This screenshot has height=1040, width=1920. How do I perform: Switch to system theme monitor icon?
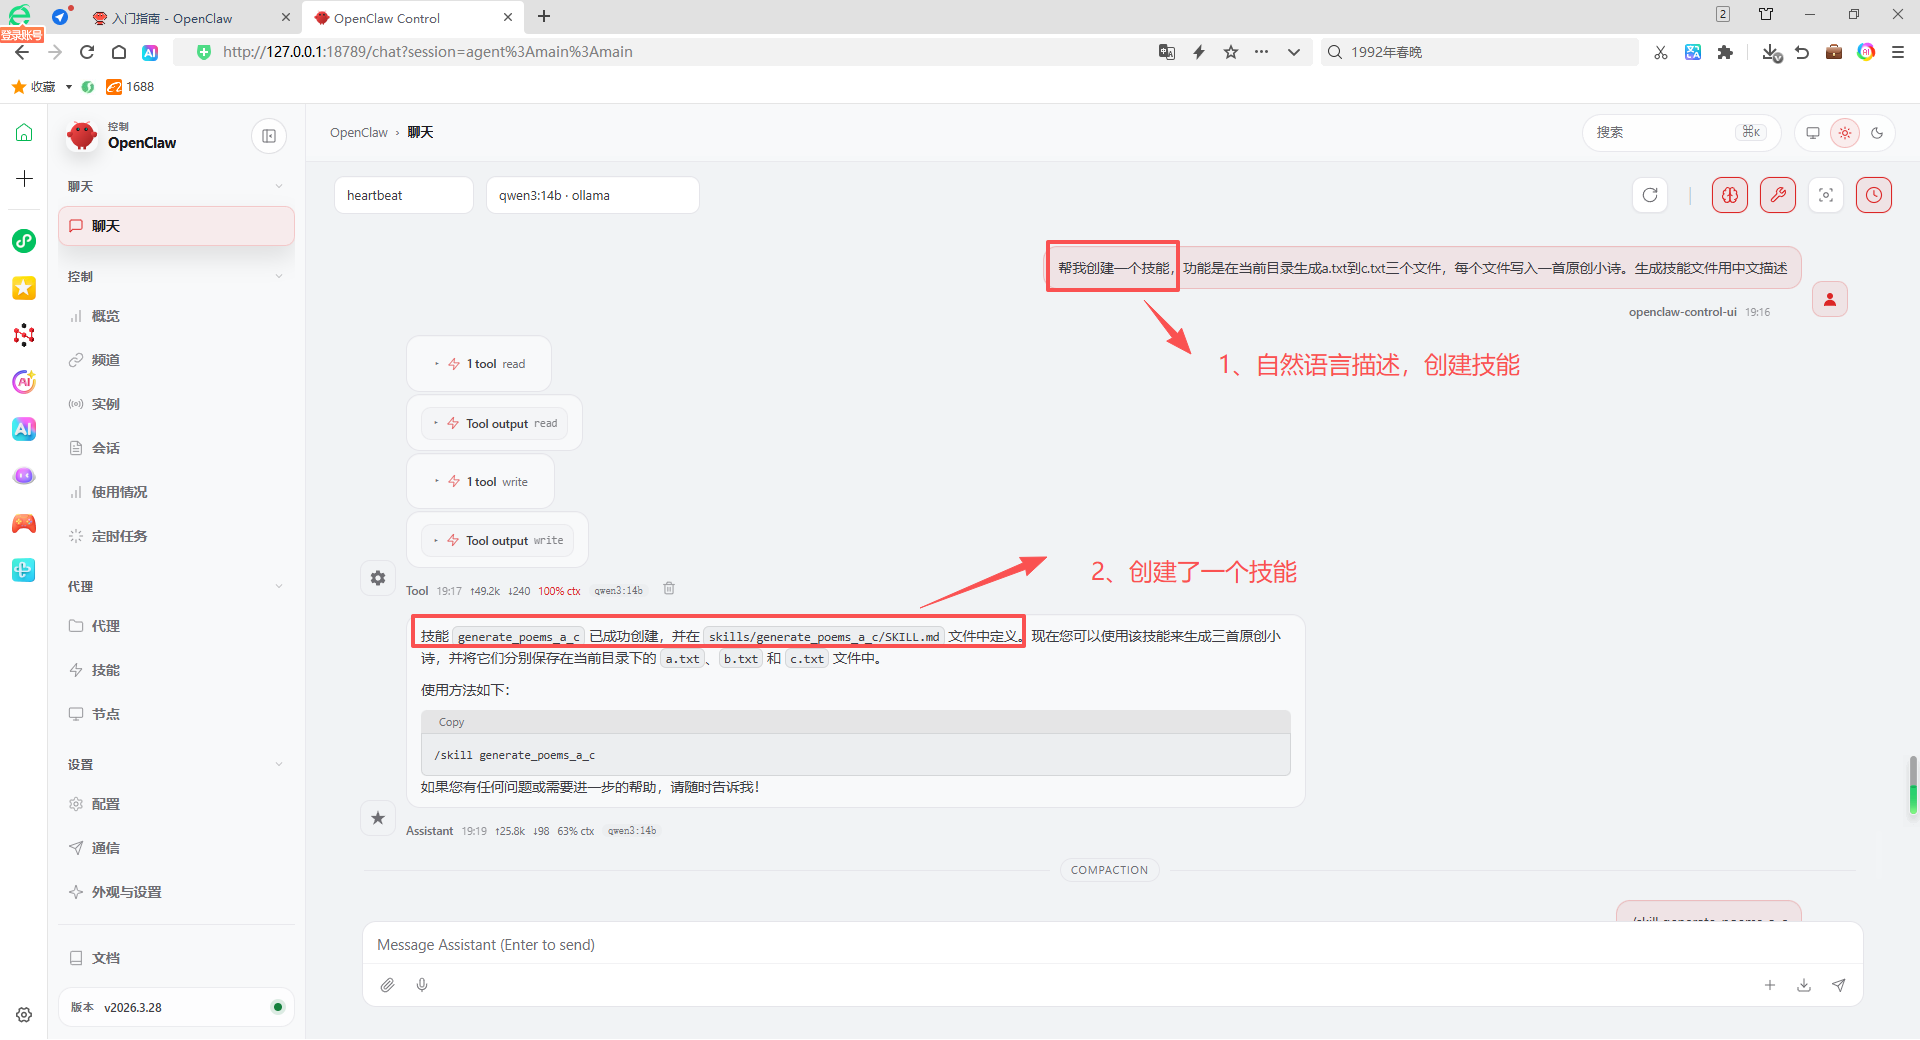pos(1813,132)
